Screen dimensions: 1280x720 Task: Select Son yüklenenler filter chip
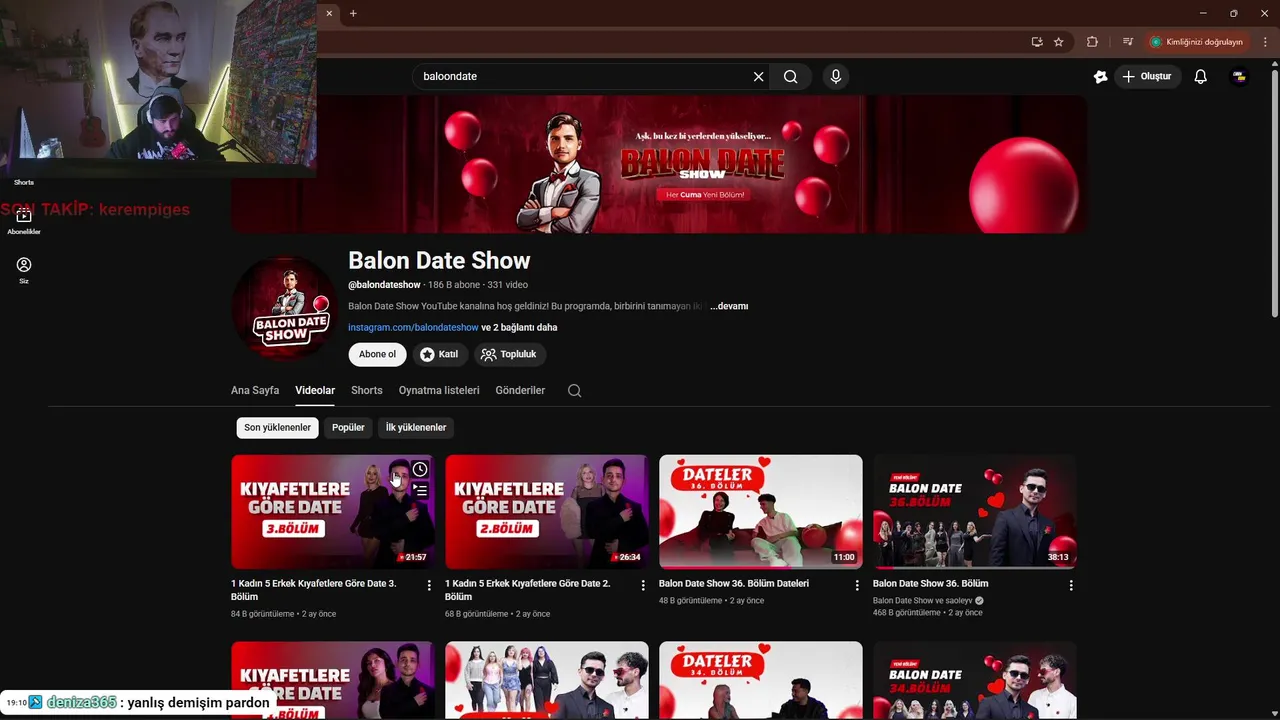pyautogui.click(x=277, y=427)
